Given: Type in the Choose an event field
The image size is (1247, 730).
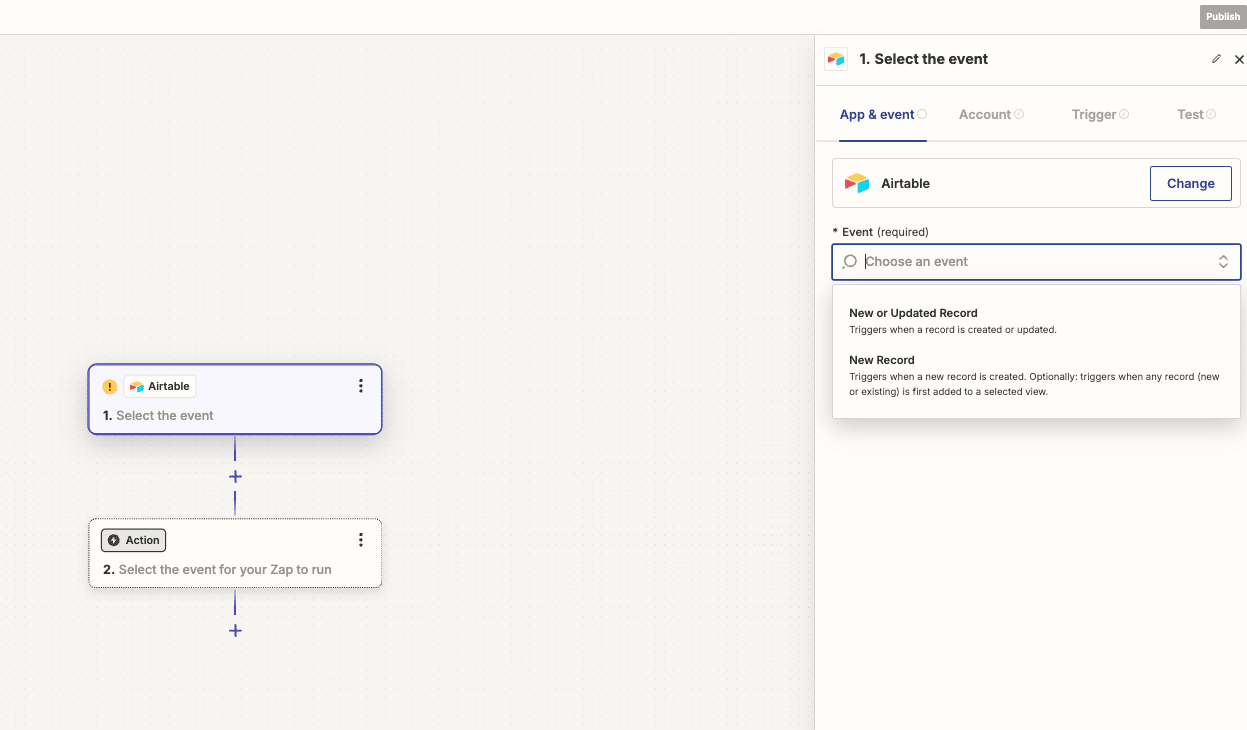Looking at the screenshot, I should click(x=1030, y=262).
